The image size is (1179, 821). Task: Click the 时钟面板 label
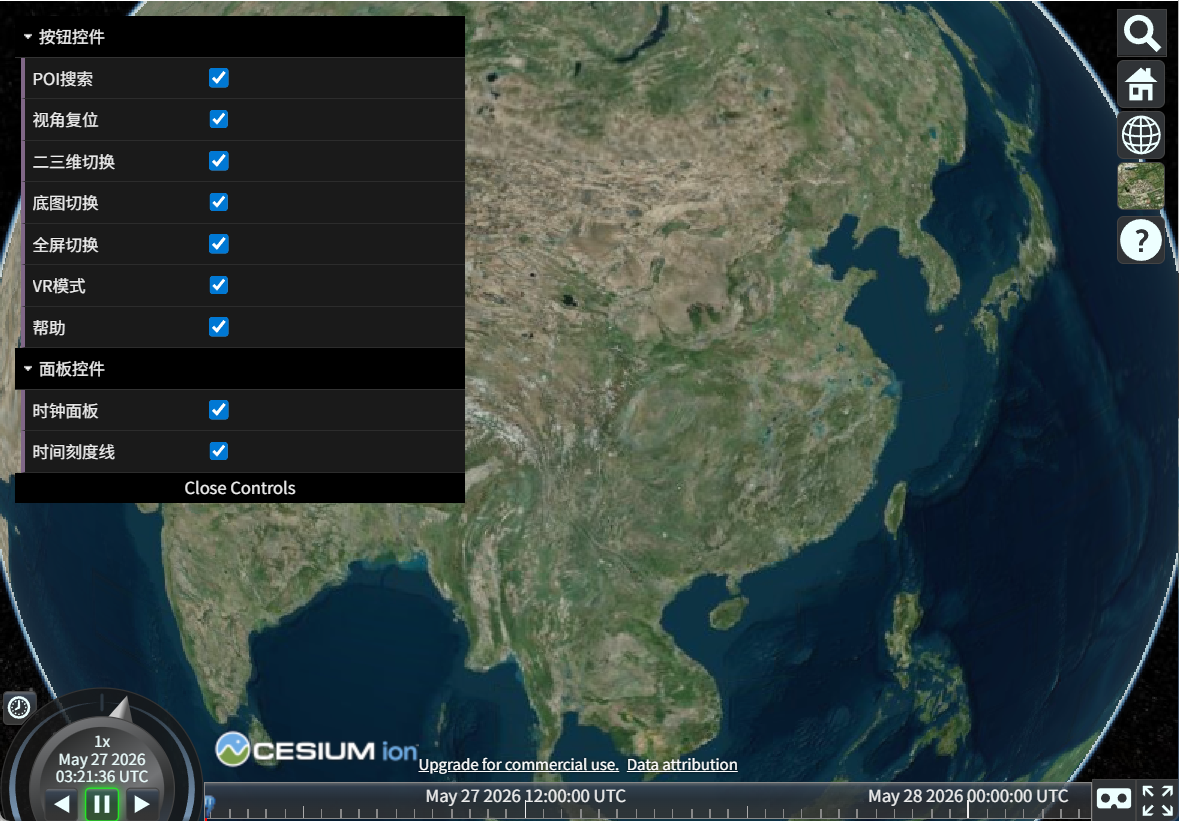[x=65, y=411]
